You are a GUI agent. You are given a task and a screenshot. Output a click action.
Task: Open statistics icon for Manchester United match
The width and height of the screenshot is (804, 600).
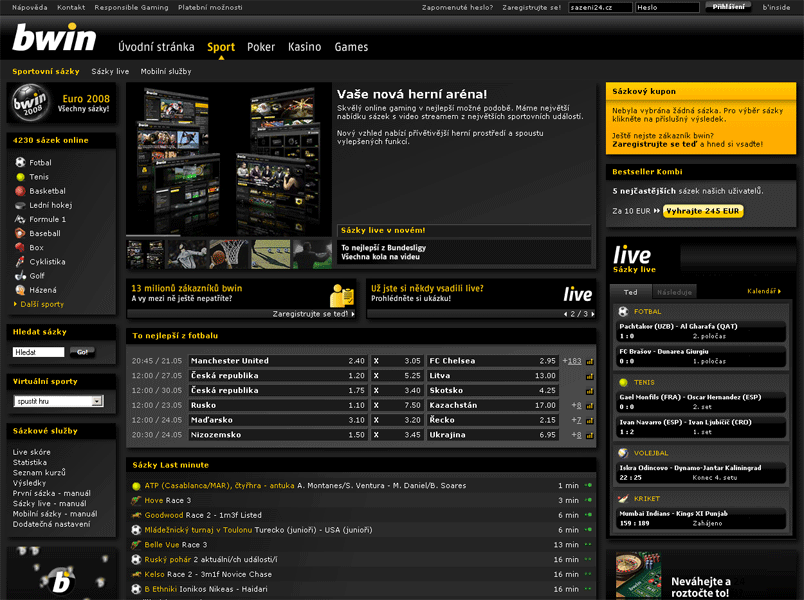pos(590,361)
